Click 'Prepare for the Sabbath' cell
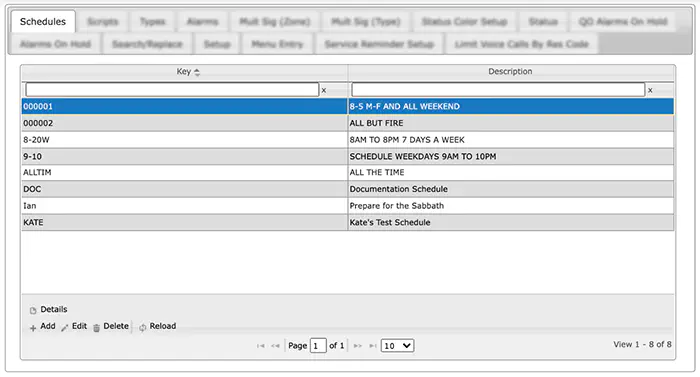700x377 pixels. [x=511, y=206]
